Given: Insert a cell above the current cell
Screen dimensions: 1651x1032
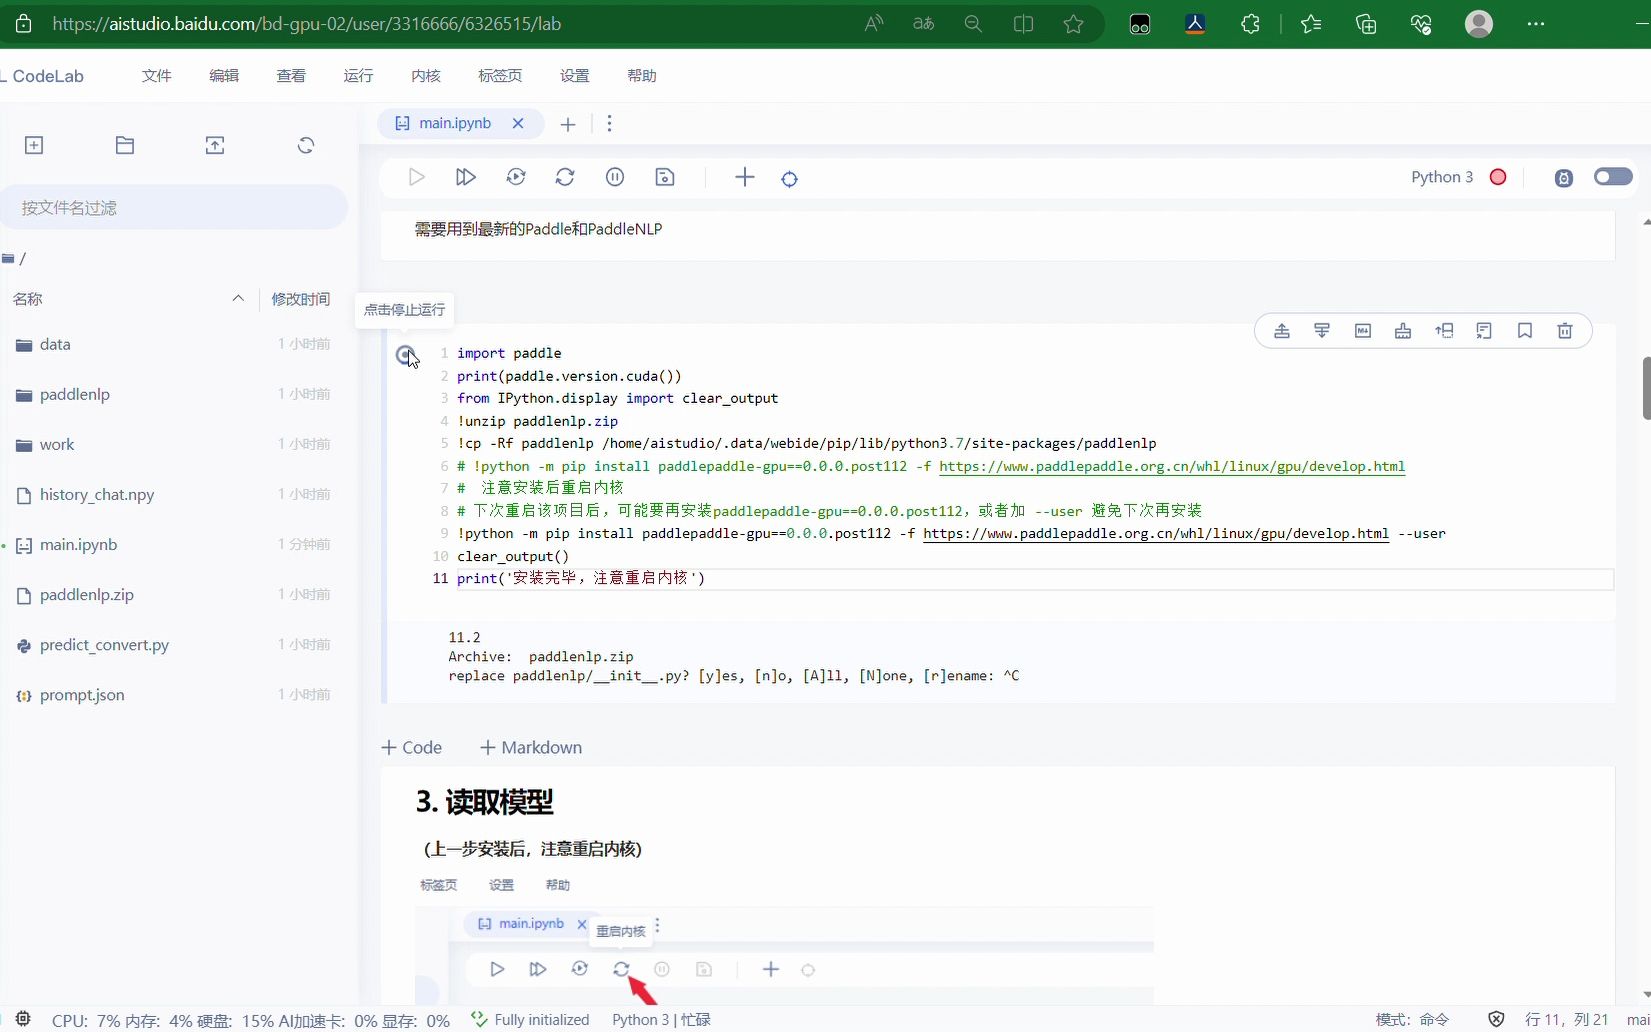Looking at the screenshot, I should (x=1282, y=331).
